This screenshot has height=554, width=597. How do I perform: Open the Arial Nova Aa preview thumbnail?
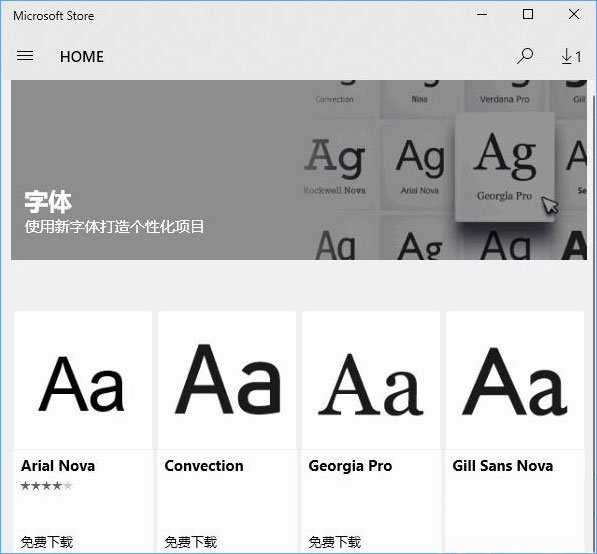point(83,380)
